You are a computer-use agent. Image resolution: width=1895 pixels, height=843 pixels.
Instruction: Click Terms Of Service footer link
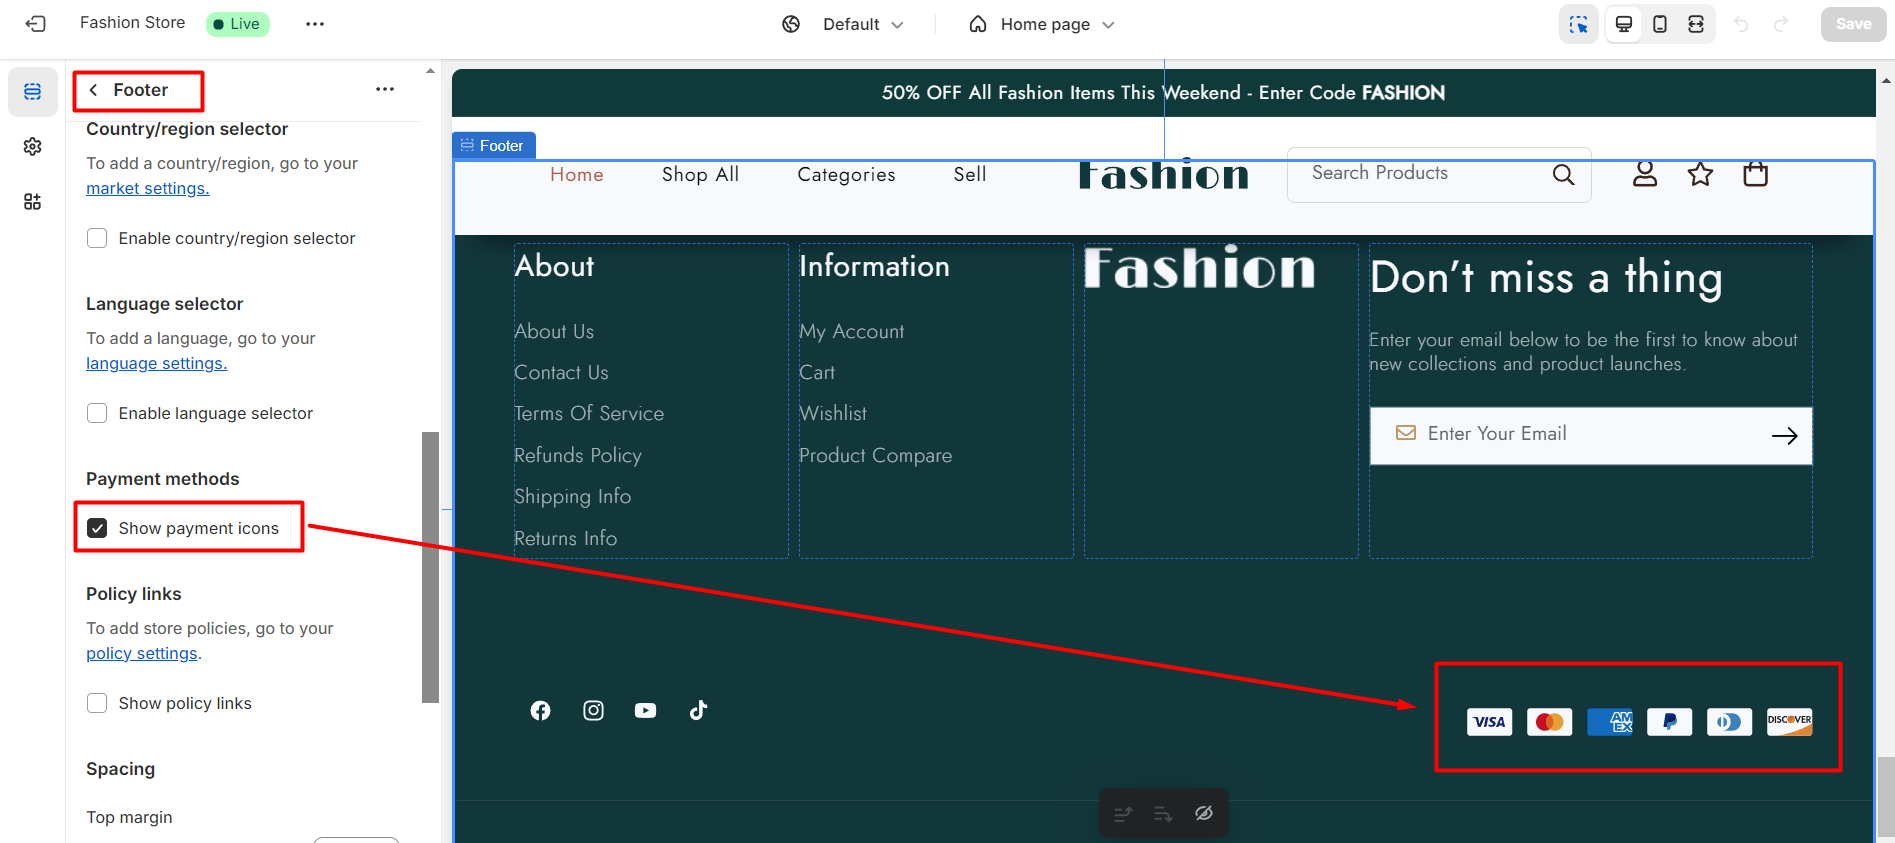click(589, 413)
